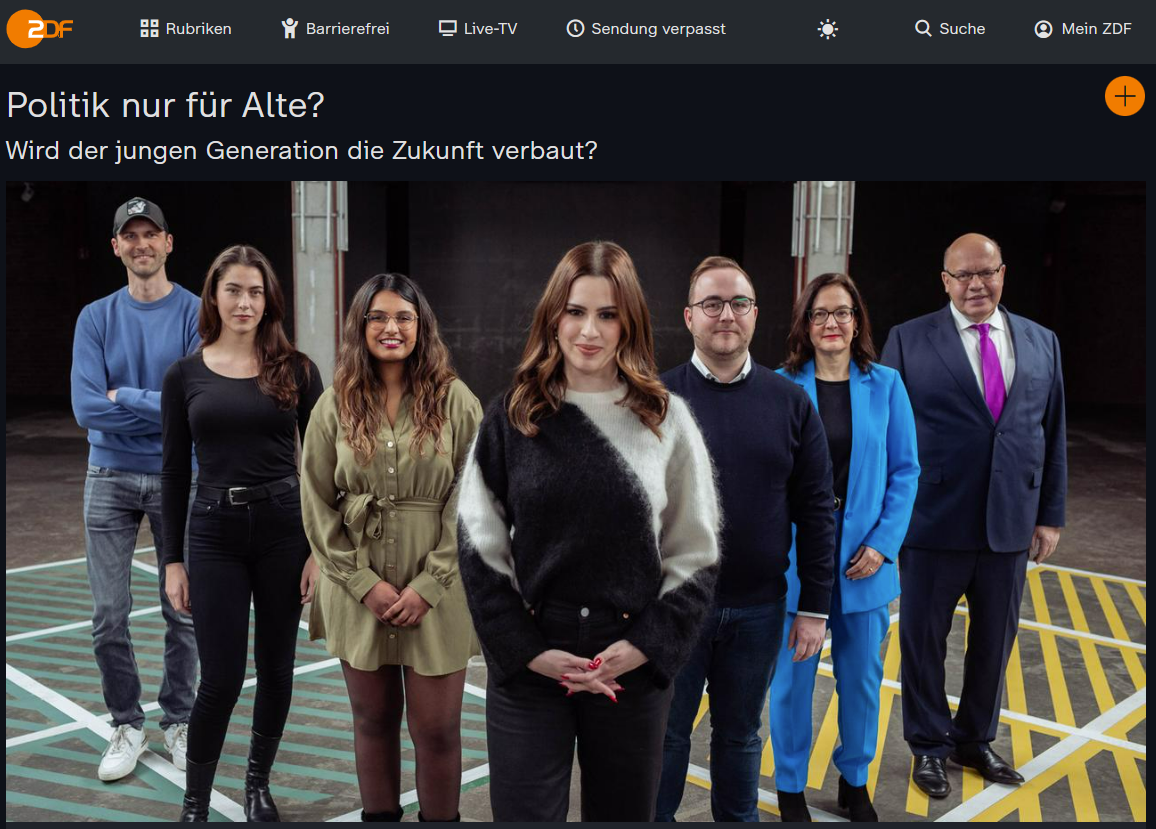Toggle light mode with the sun icon
This screenshot has height=829, width=1156.
(828, 30)
